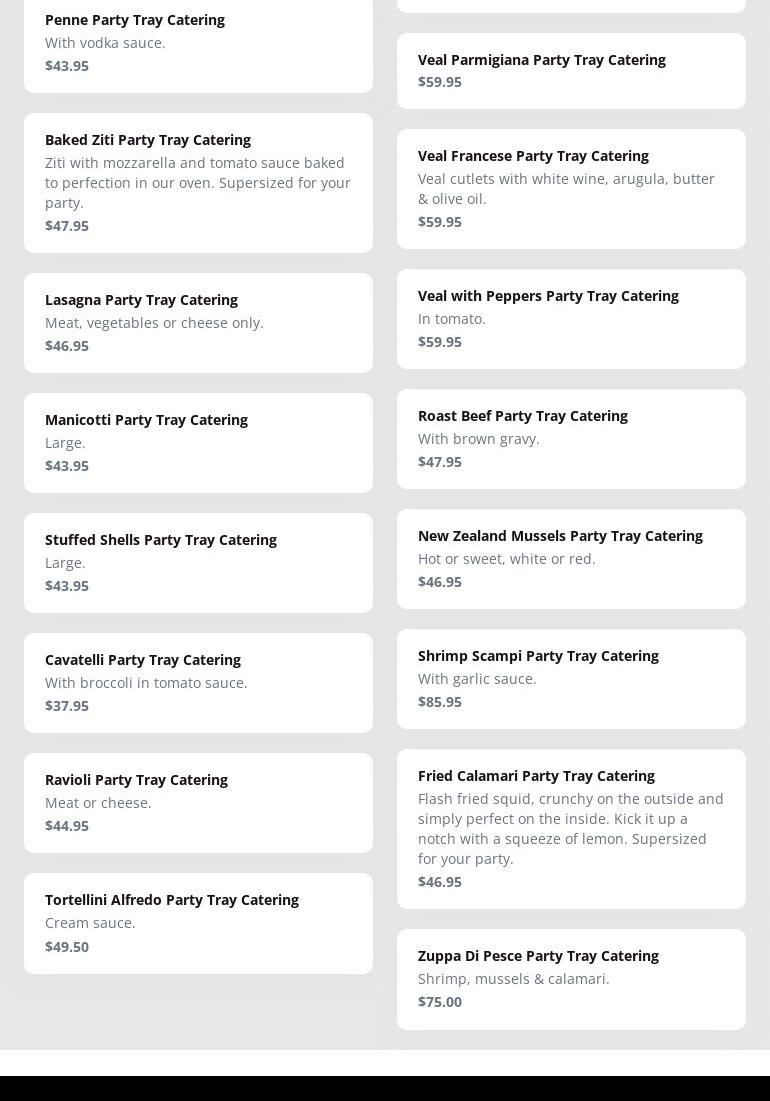770x1101 pixels.
Task: Select Penne Party Tray Catering item
Action: [x=198, y=44]
